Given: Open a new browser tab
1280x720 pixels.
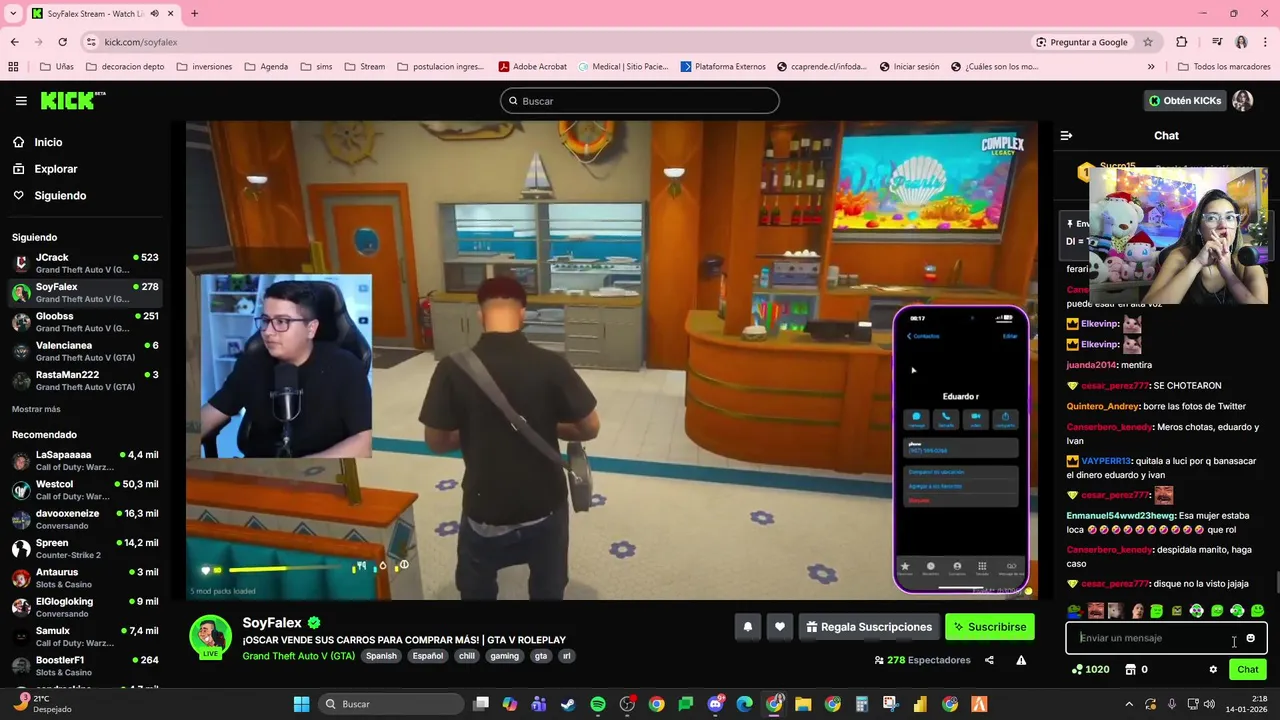Looking at the screenshot, I should coord(194,14).
